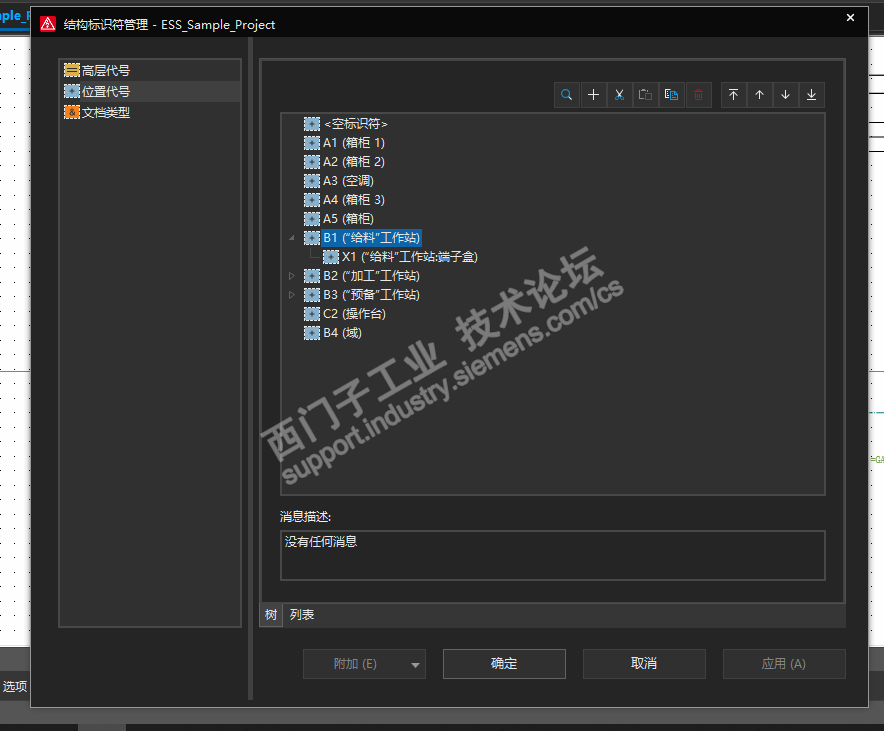Select A2 (箱柜 2) entry

[x=353, y=162]
